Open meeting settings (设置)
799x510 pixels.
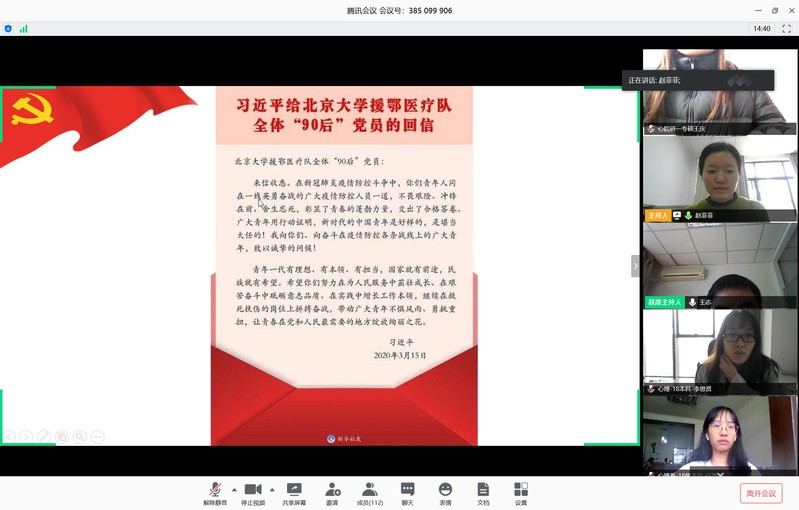[x=521, y=491]
